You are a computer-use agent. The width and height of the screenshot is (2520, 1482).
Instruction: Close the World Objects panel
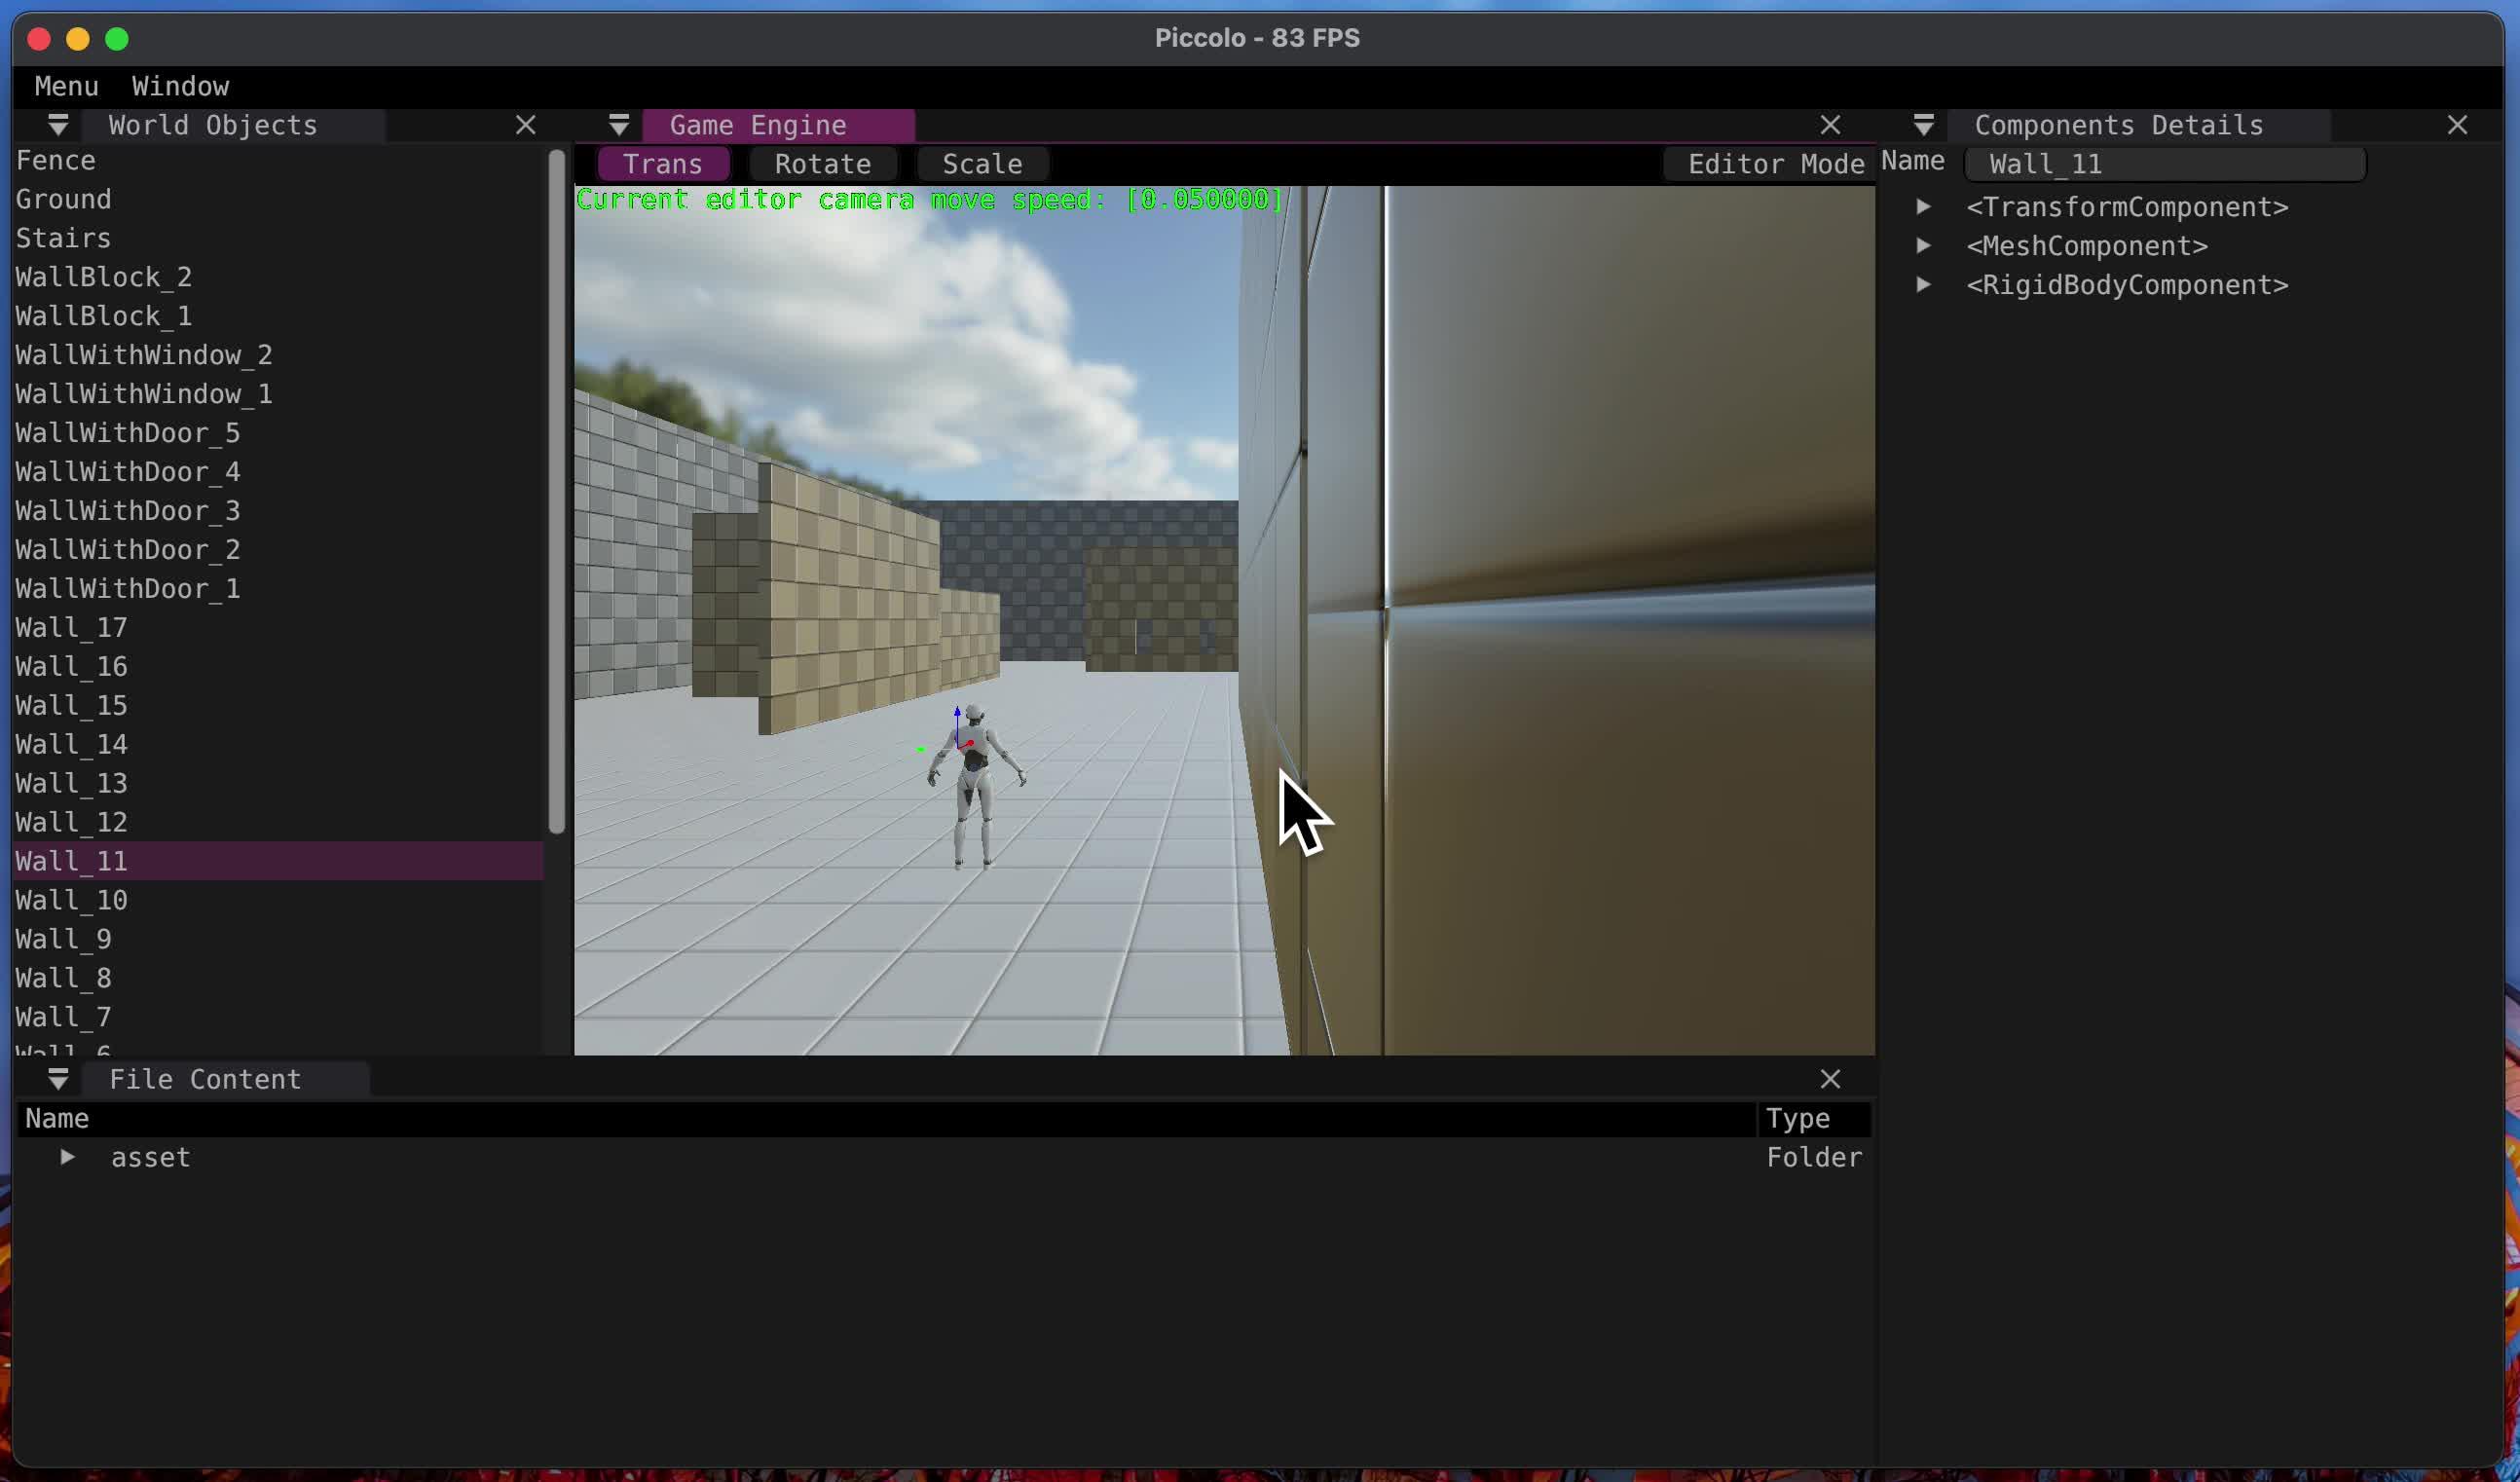525,125
